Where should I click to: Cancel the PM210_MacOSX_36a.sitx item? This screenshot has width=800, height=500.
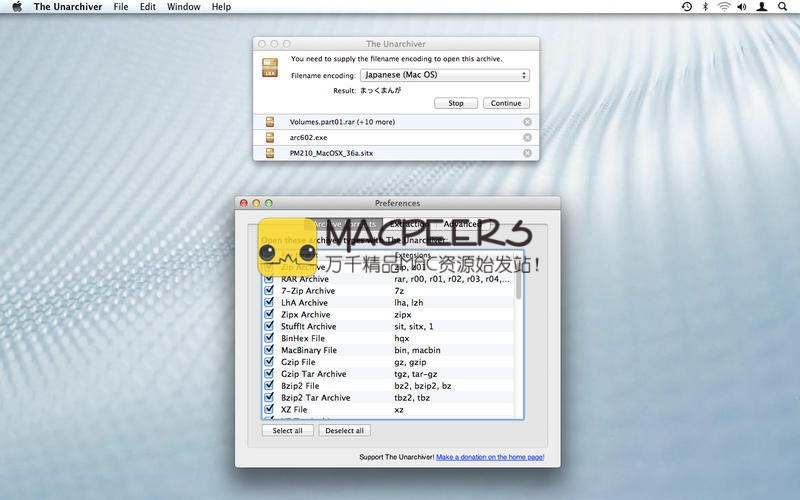point(527,153)
